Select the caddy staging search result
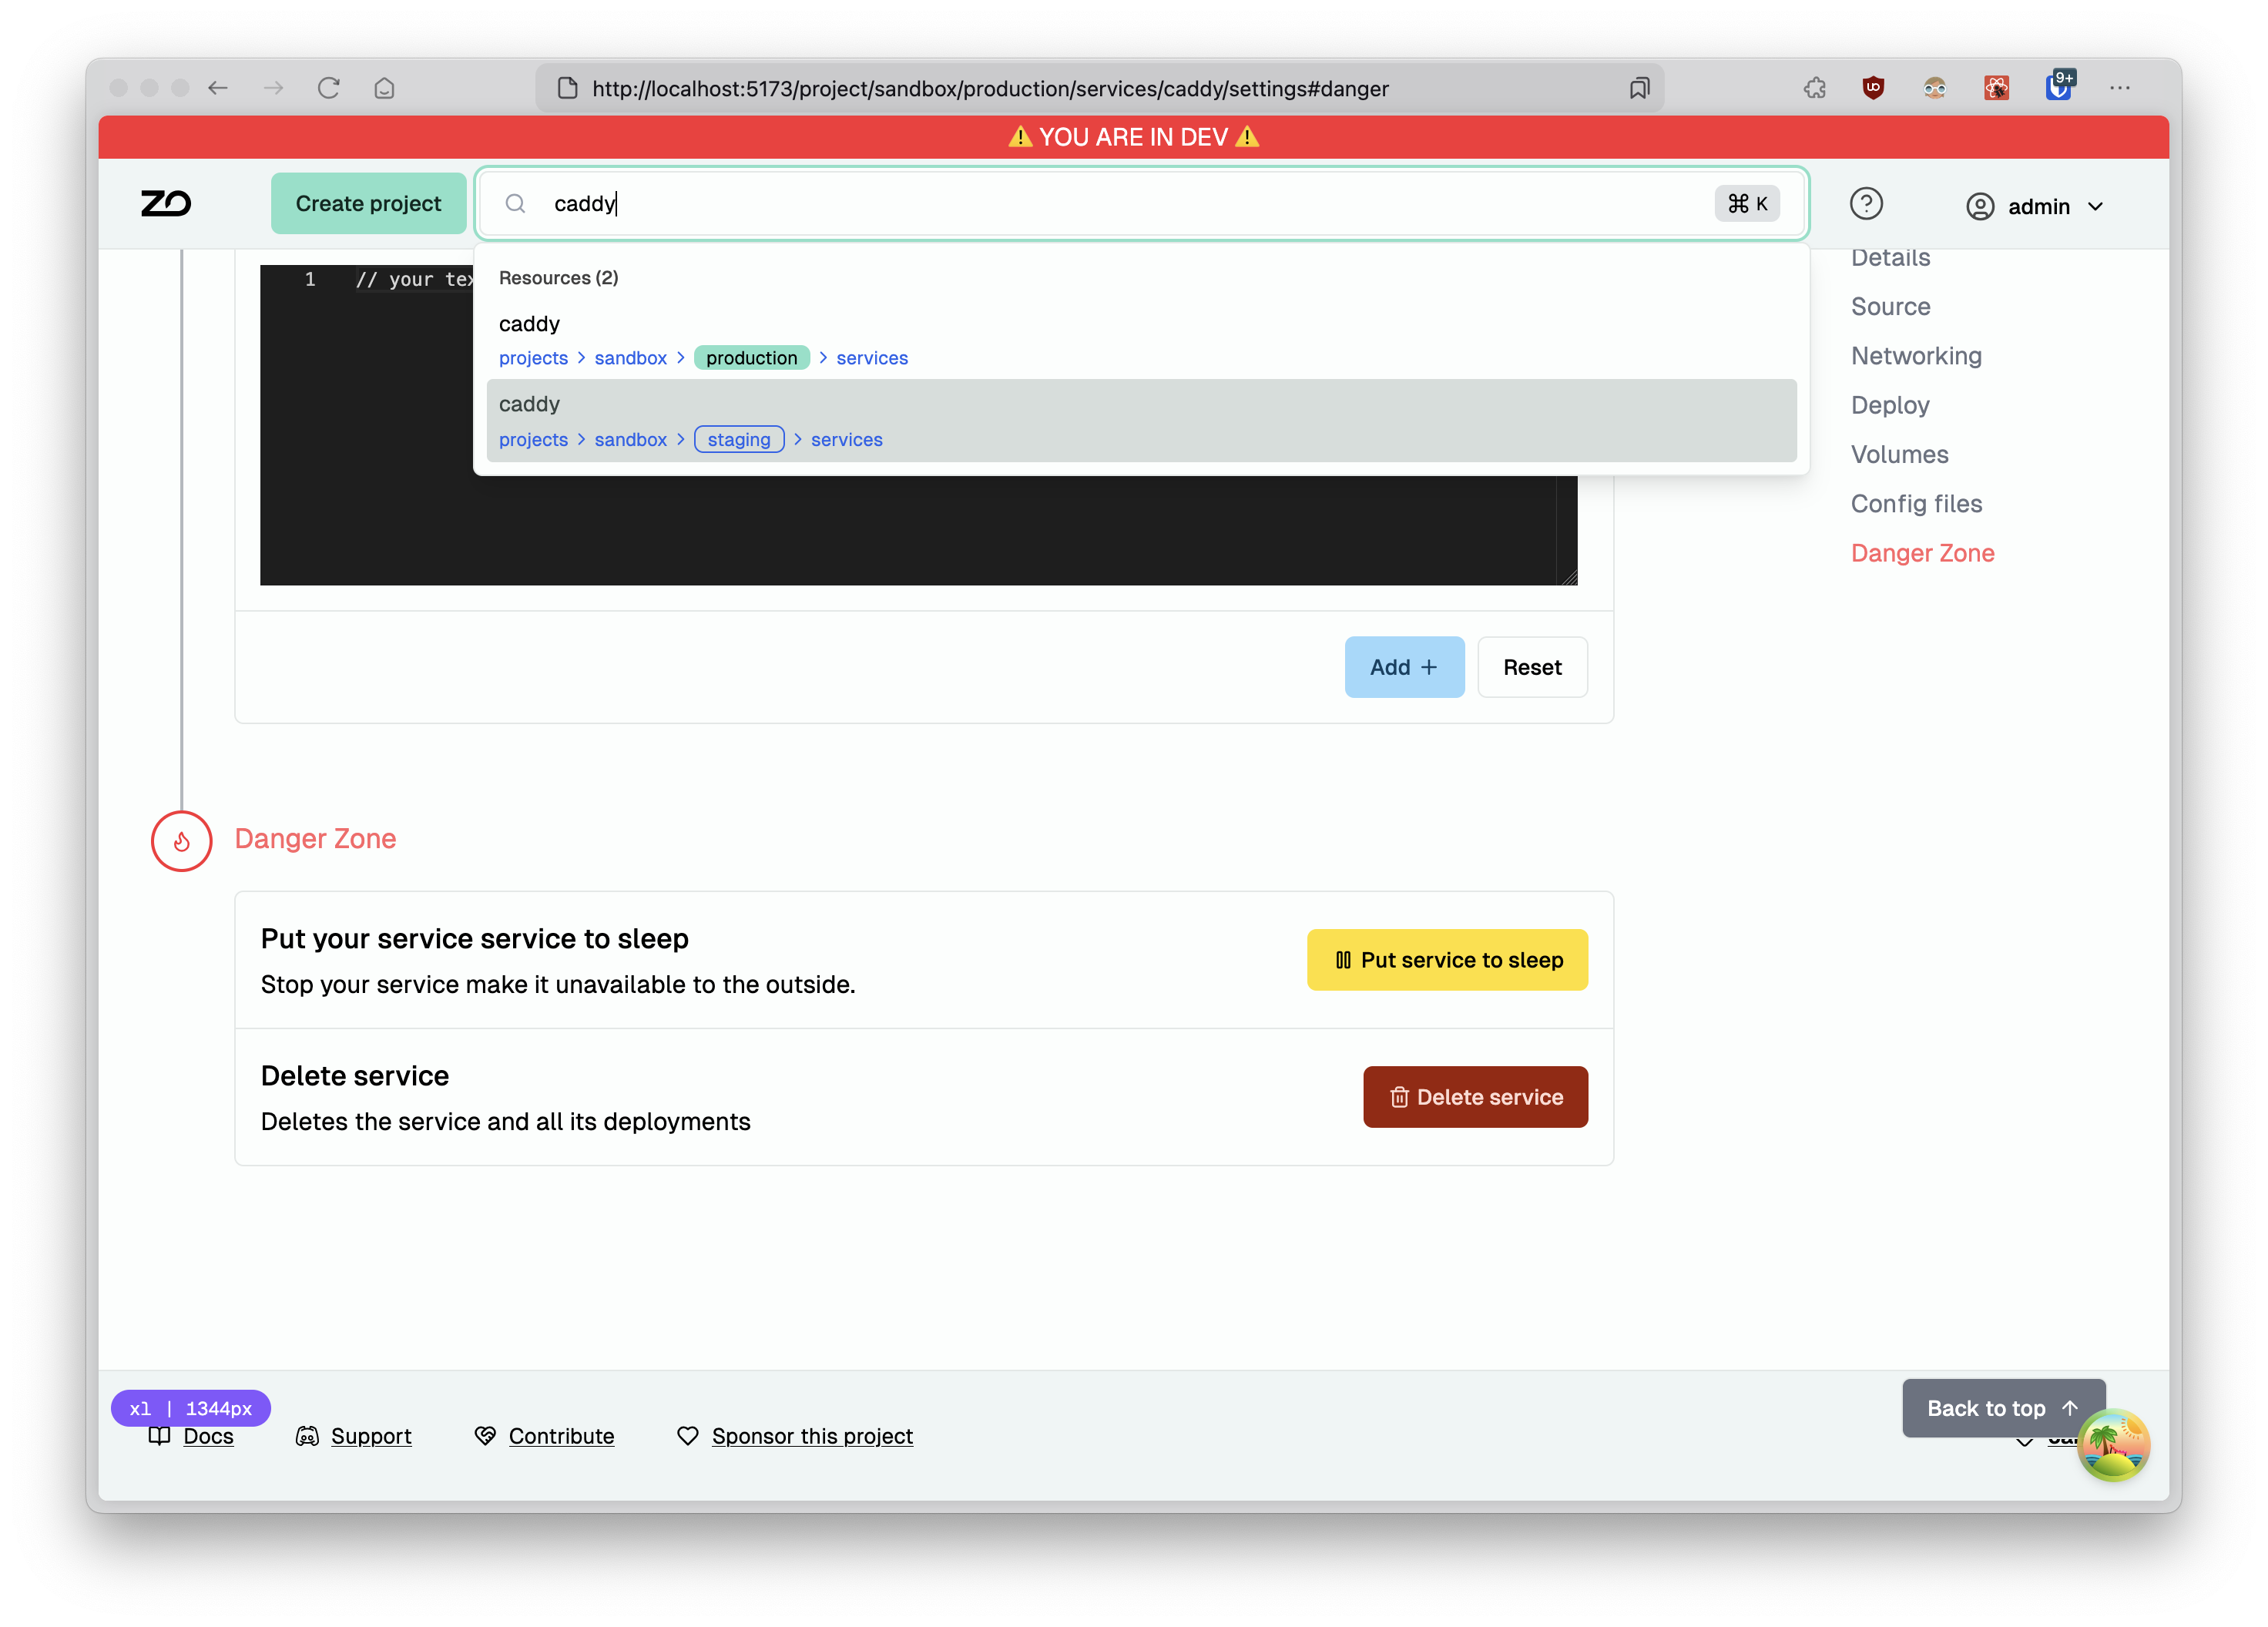The width and height of the screenshot is (2268, 1627). (x=1141, y=421)
